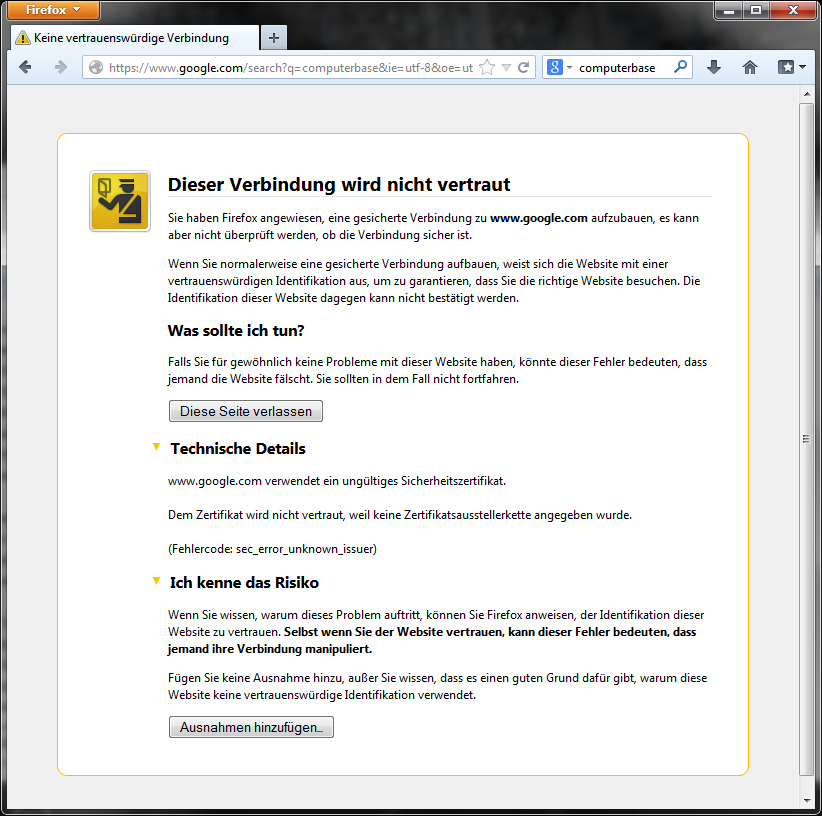The width and height of the screenshot is (822, 816).
Task: Go forward with the forward arrow
Action: (61, 67)
